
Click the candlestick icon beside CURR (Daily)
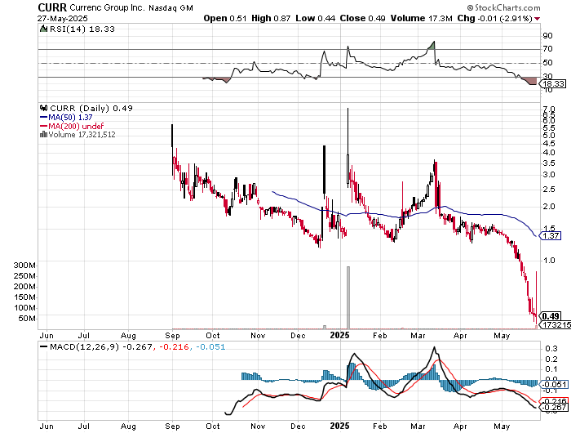tap(44, 108)
